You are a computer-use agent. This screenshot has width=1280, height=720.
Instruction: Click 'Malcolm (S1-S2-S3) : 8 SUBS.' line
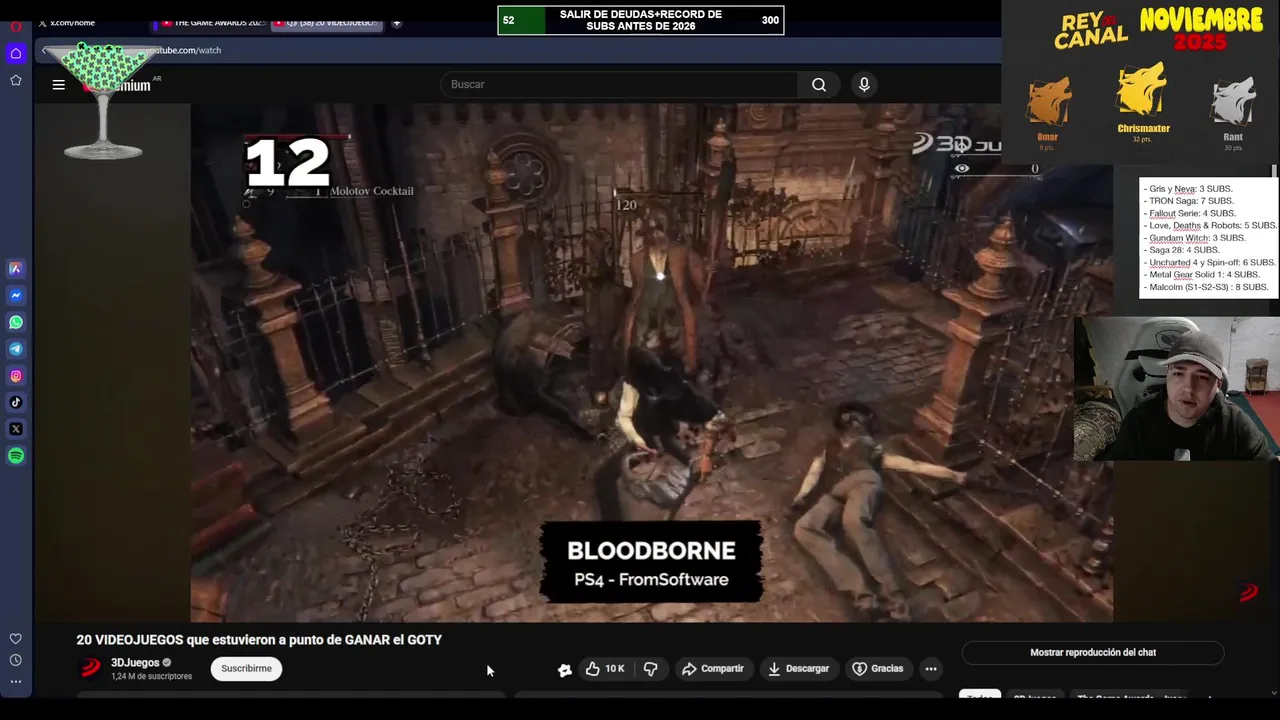pyautogui.click(x=1208, y=287)
